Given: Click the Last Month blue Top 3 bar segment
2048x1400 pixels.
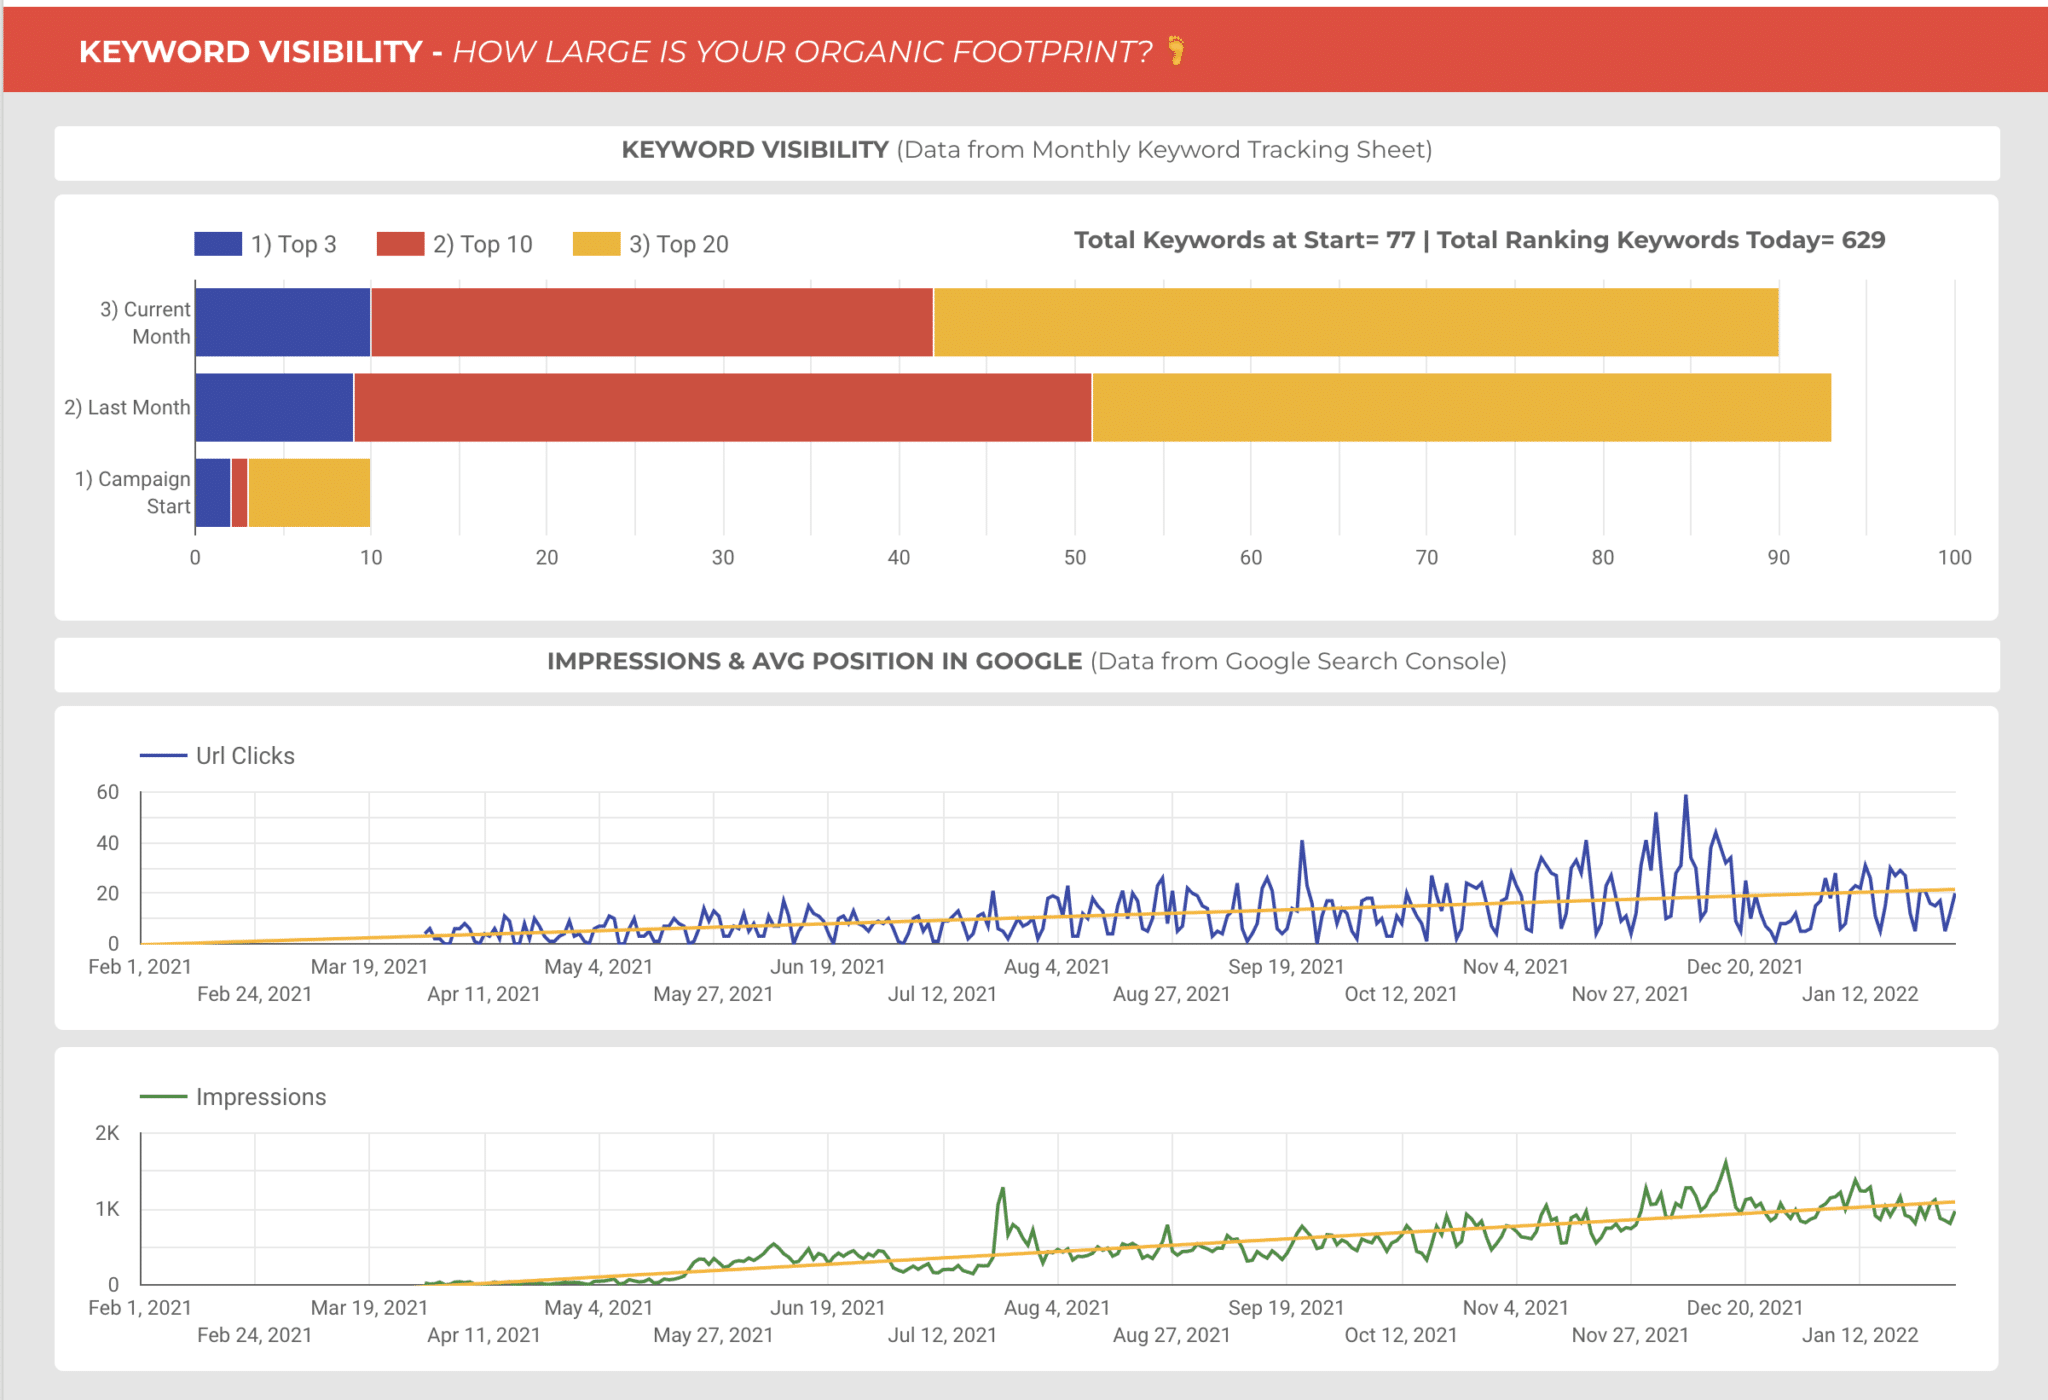Looking at the screenshot, I should pyautogui.click(x=274, y=407).
